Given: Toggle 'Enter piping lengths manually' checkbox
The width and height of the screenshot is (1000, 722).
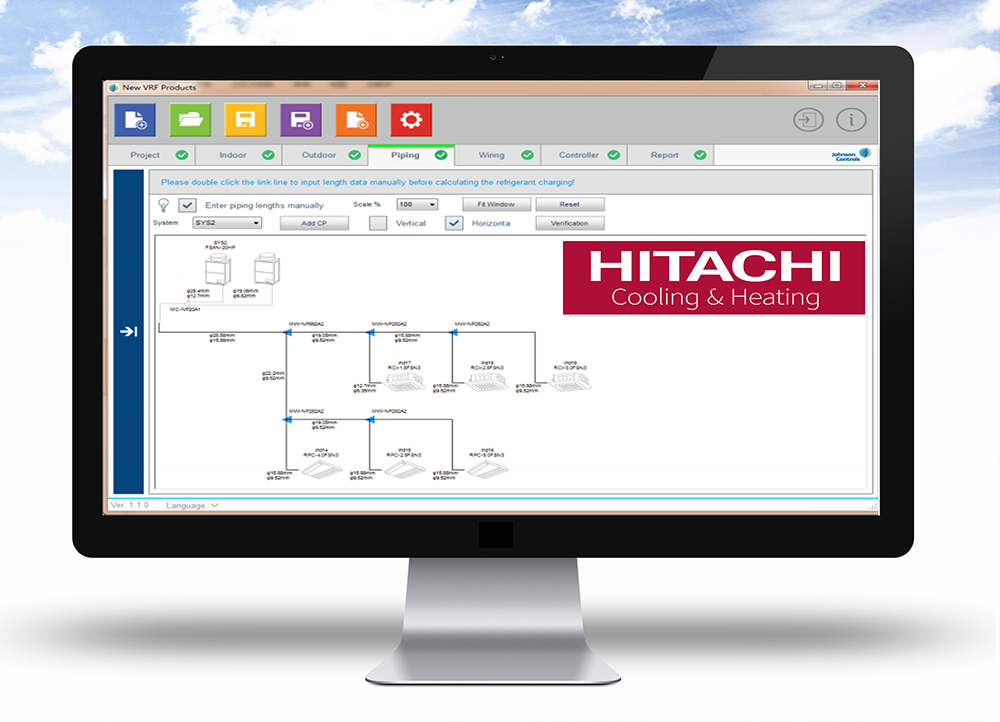Looking at the screenshot, I should [187, 205].
